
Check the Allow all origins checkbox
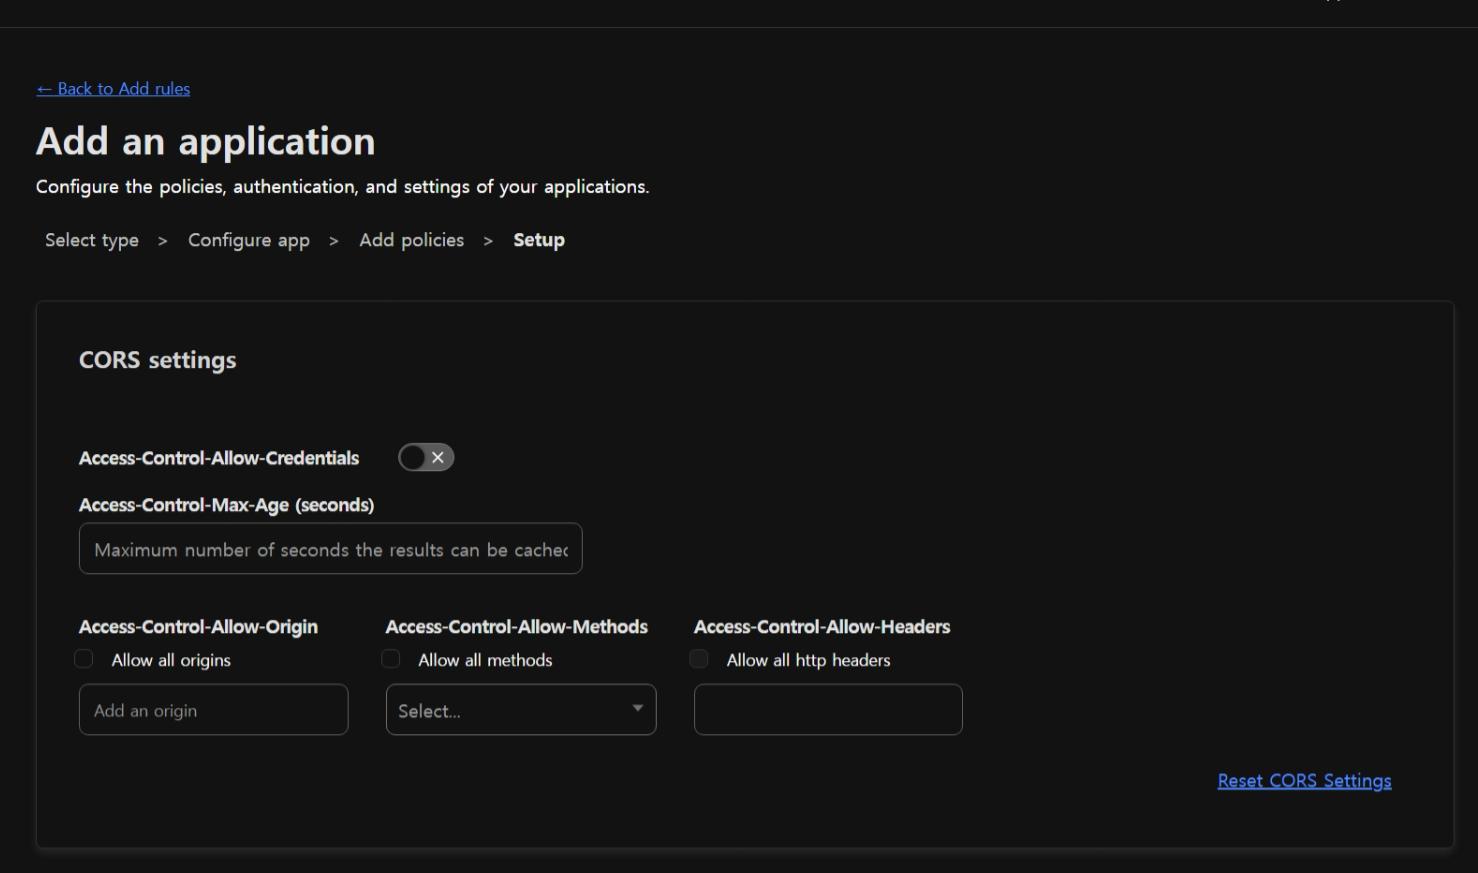tap(84, 659)
